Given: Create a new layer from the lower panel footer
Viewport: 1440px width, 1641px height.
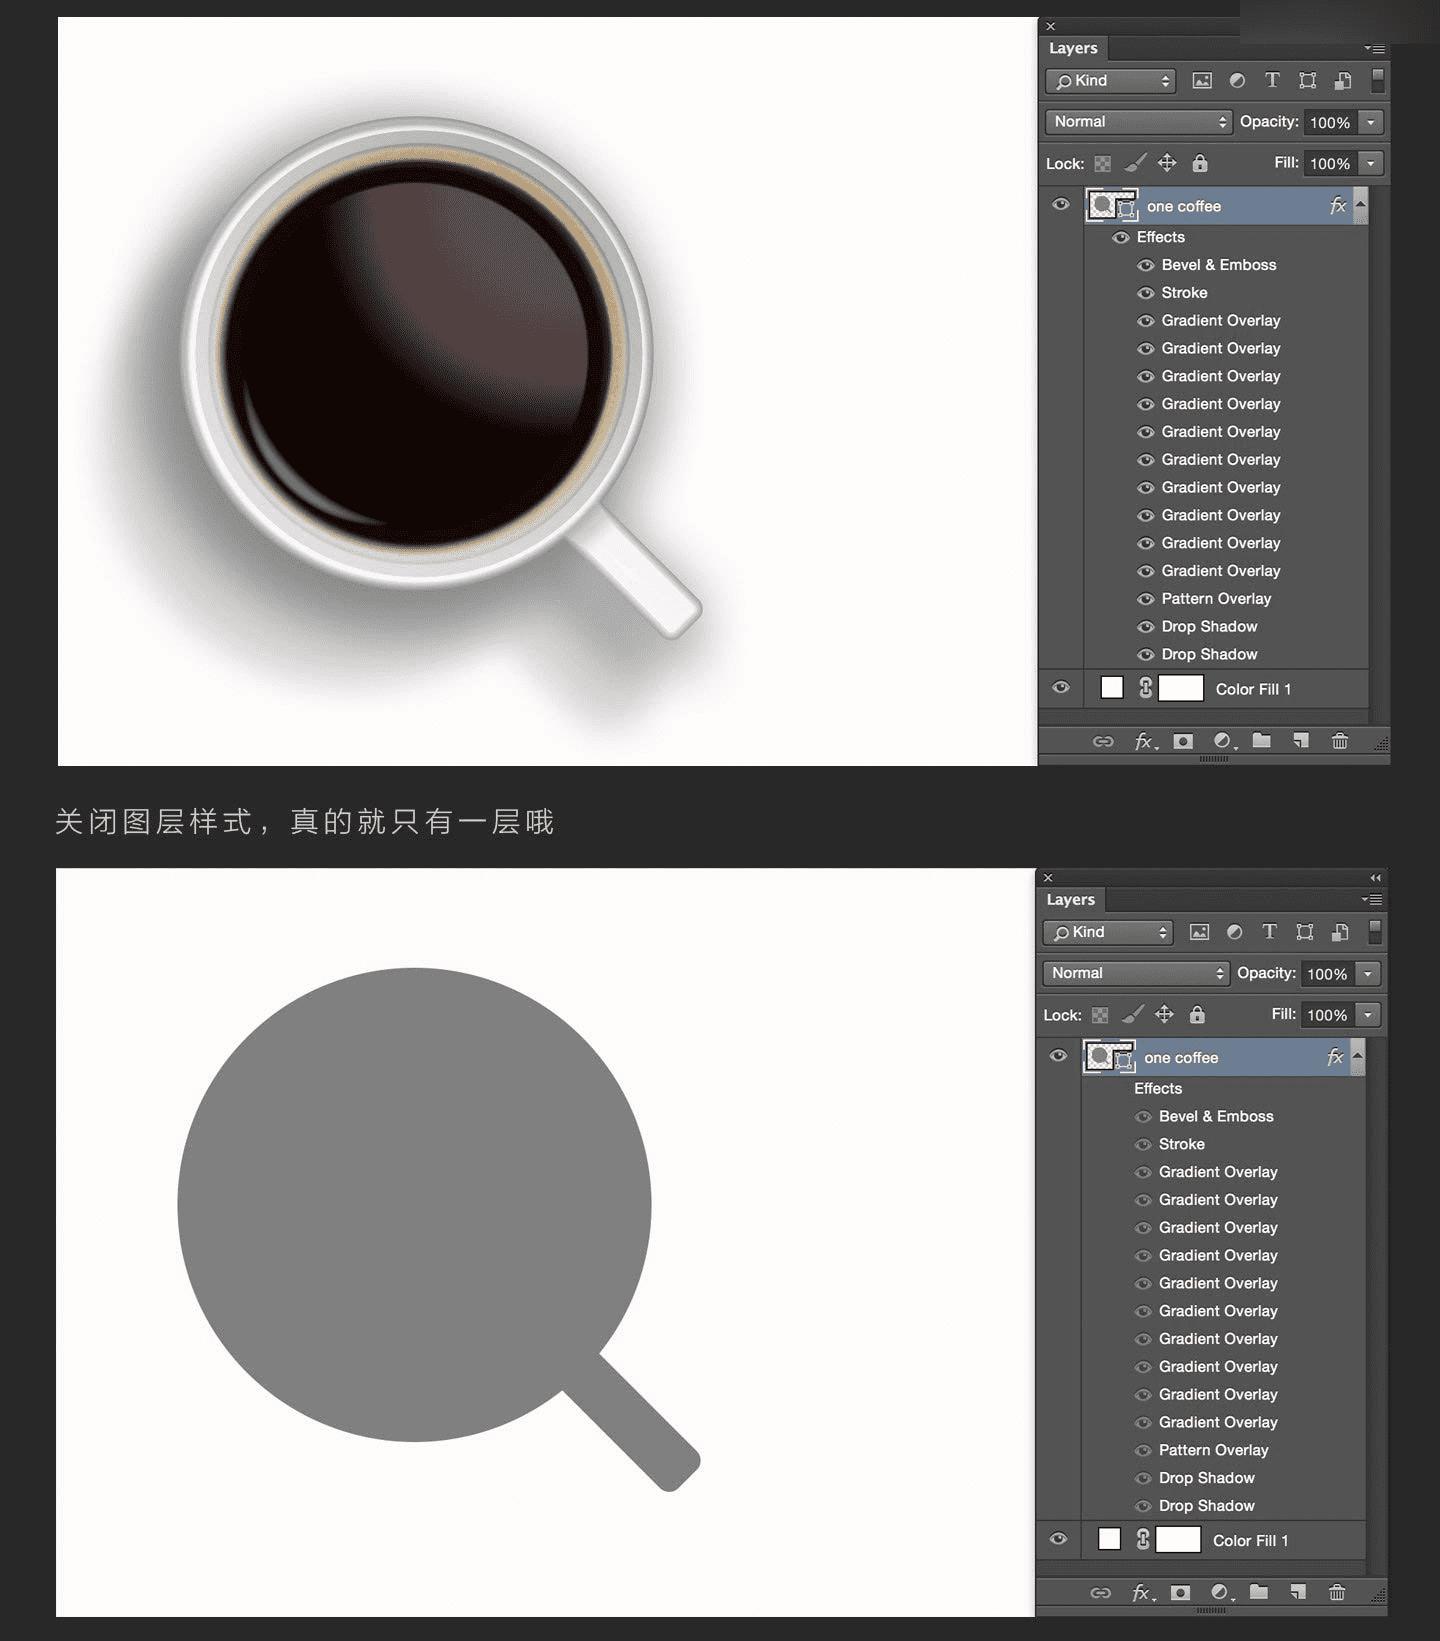Looking at the screenshot, I should coord(1297,1592).
